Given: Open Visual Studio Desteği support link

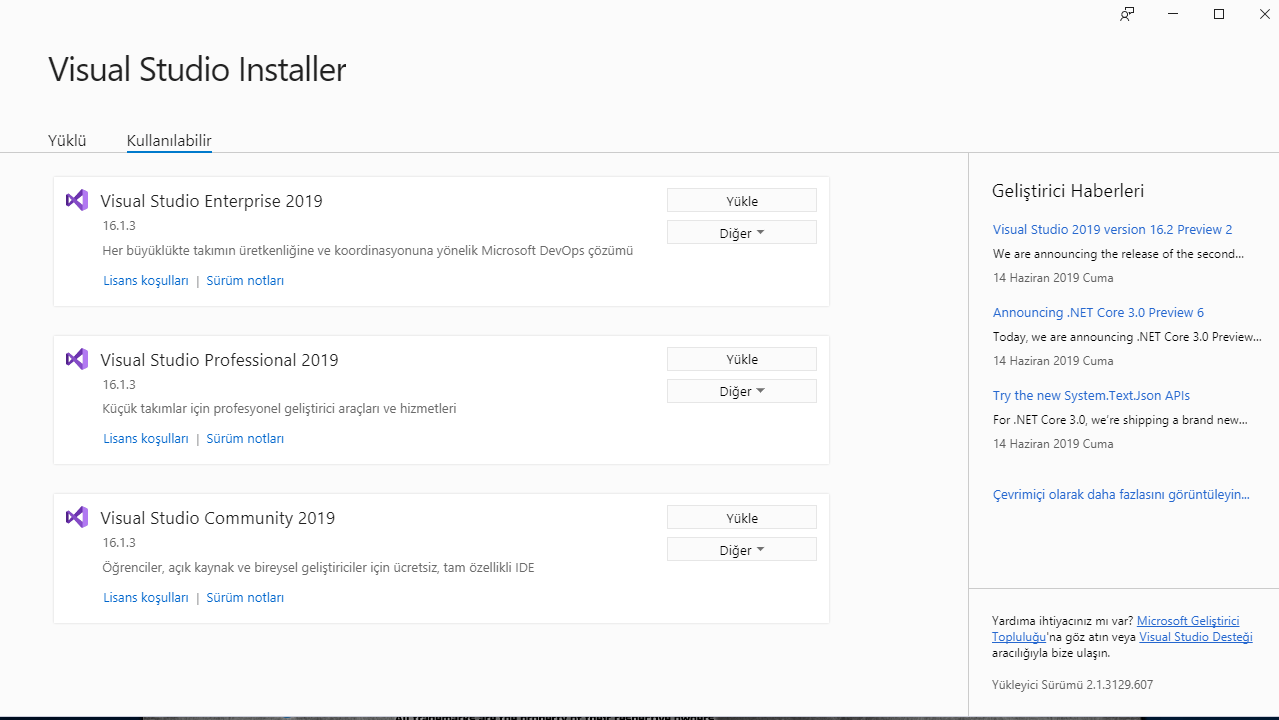Looking at the screenshot, I should [x=1195, y=637].
